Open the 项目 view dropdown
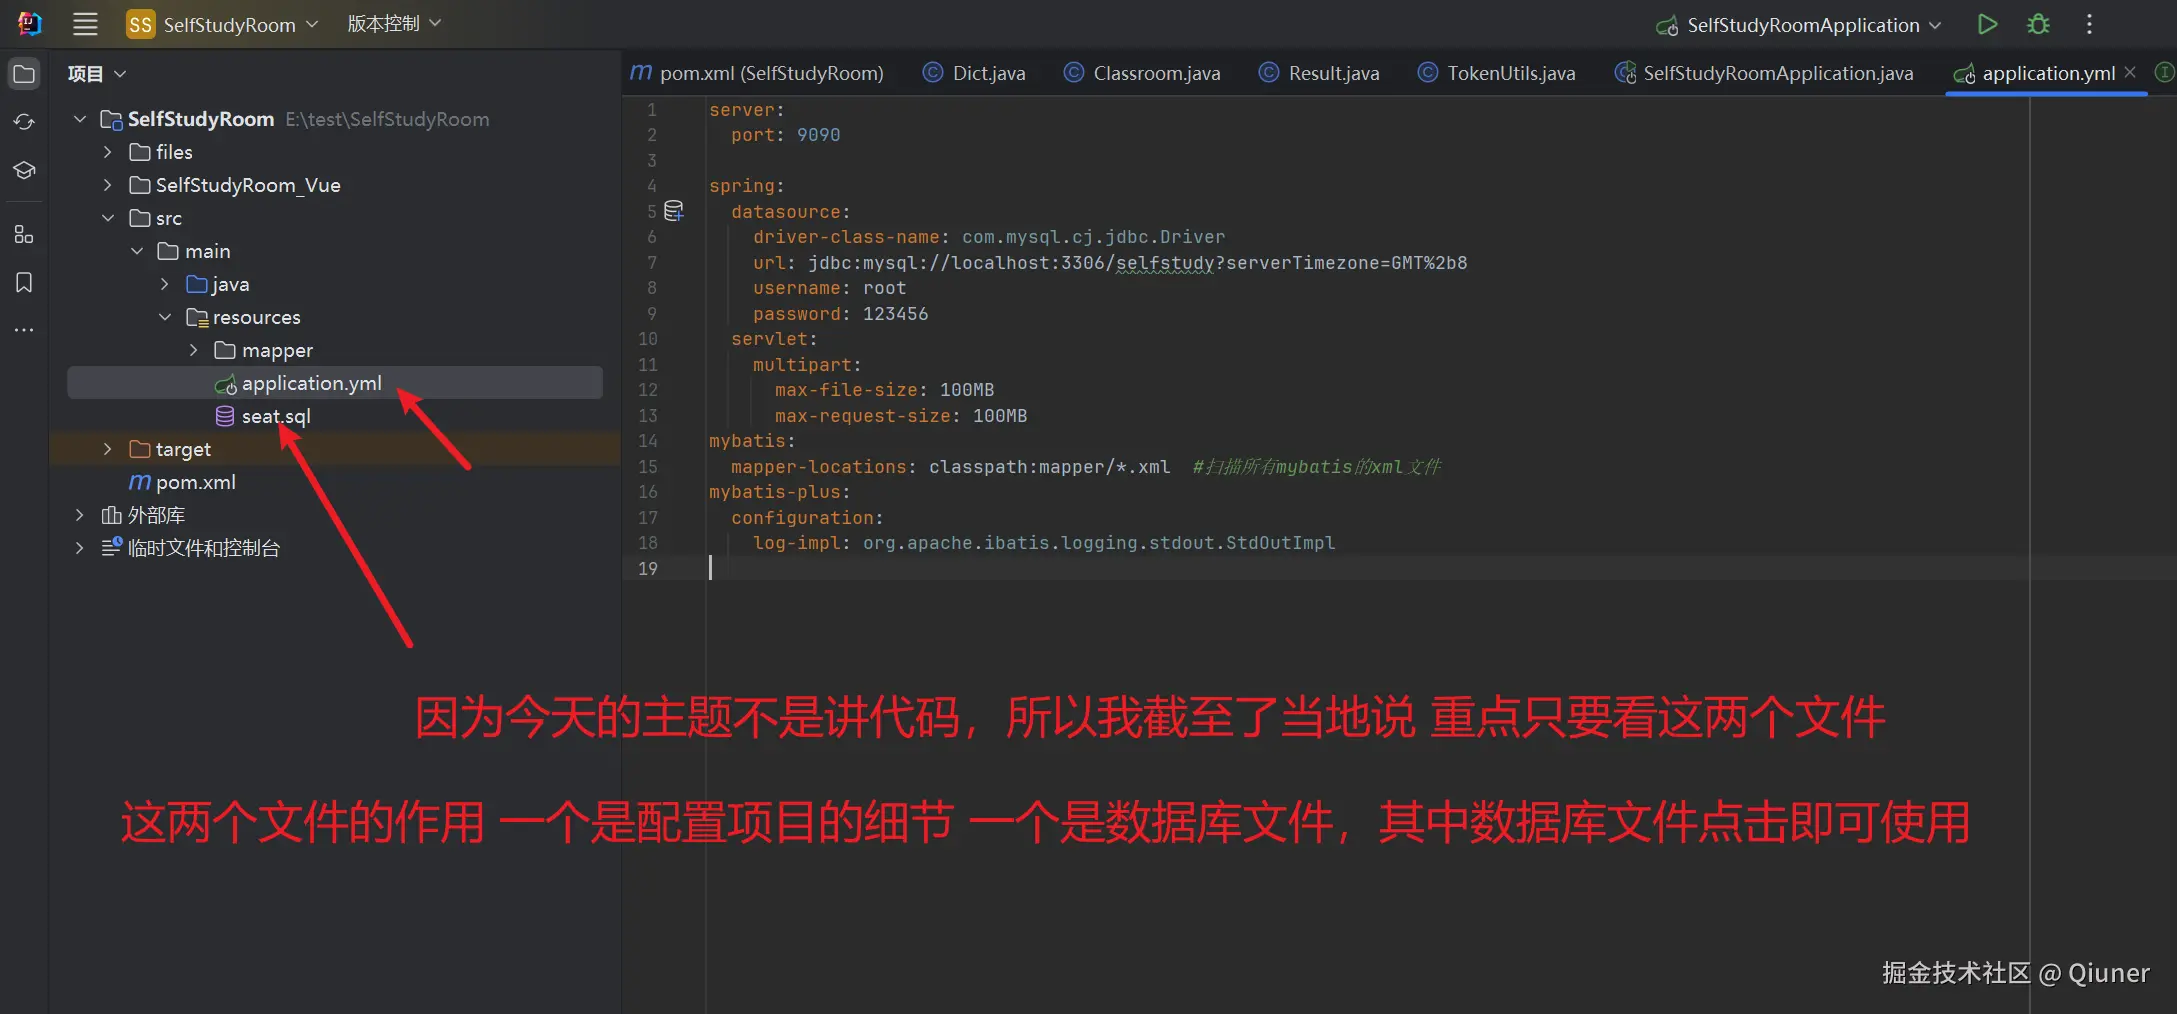This screenshot has width=2177, height=1014. pyautogui.click(x=97, y=74)
